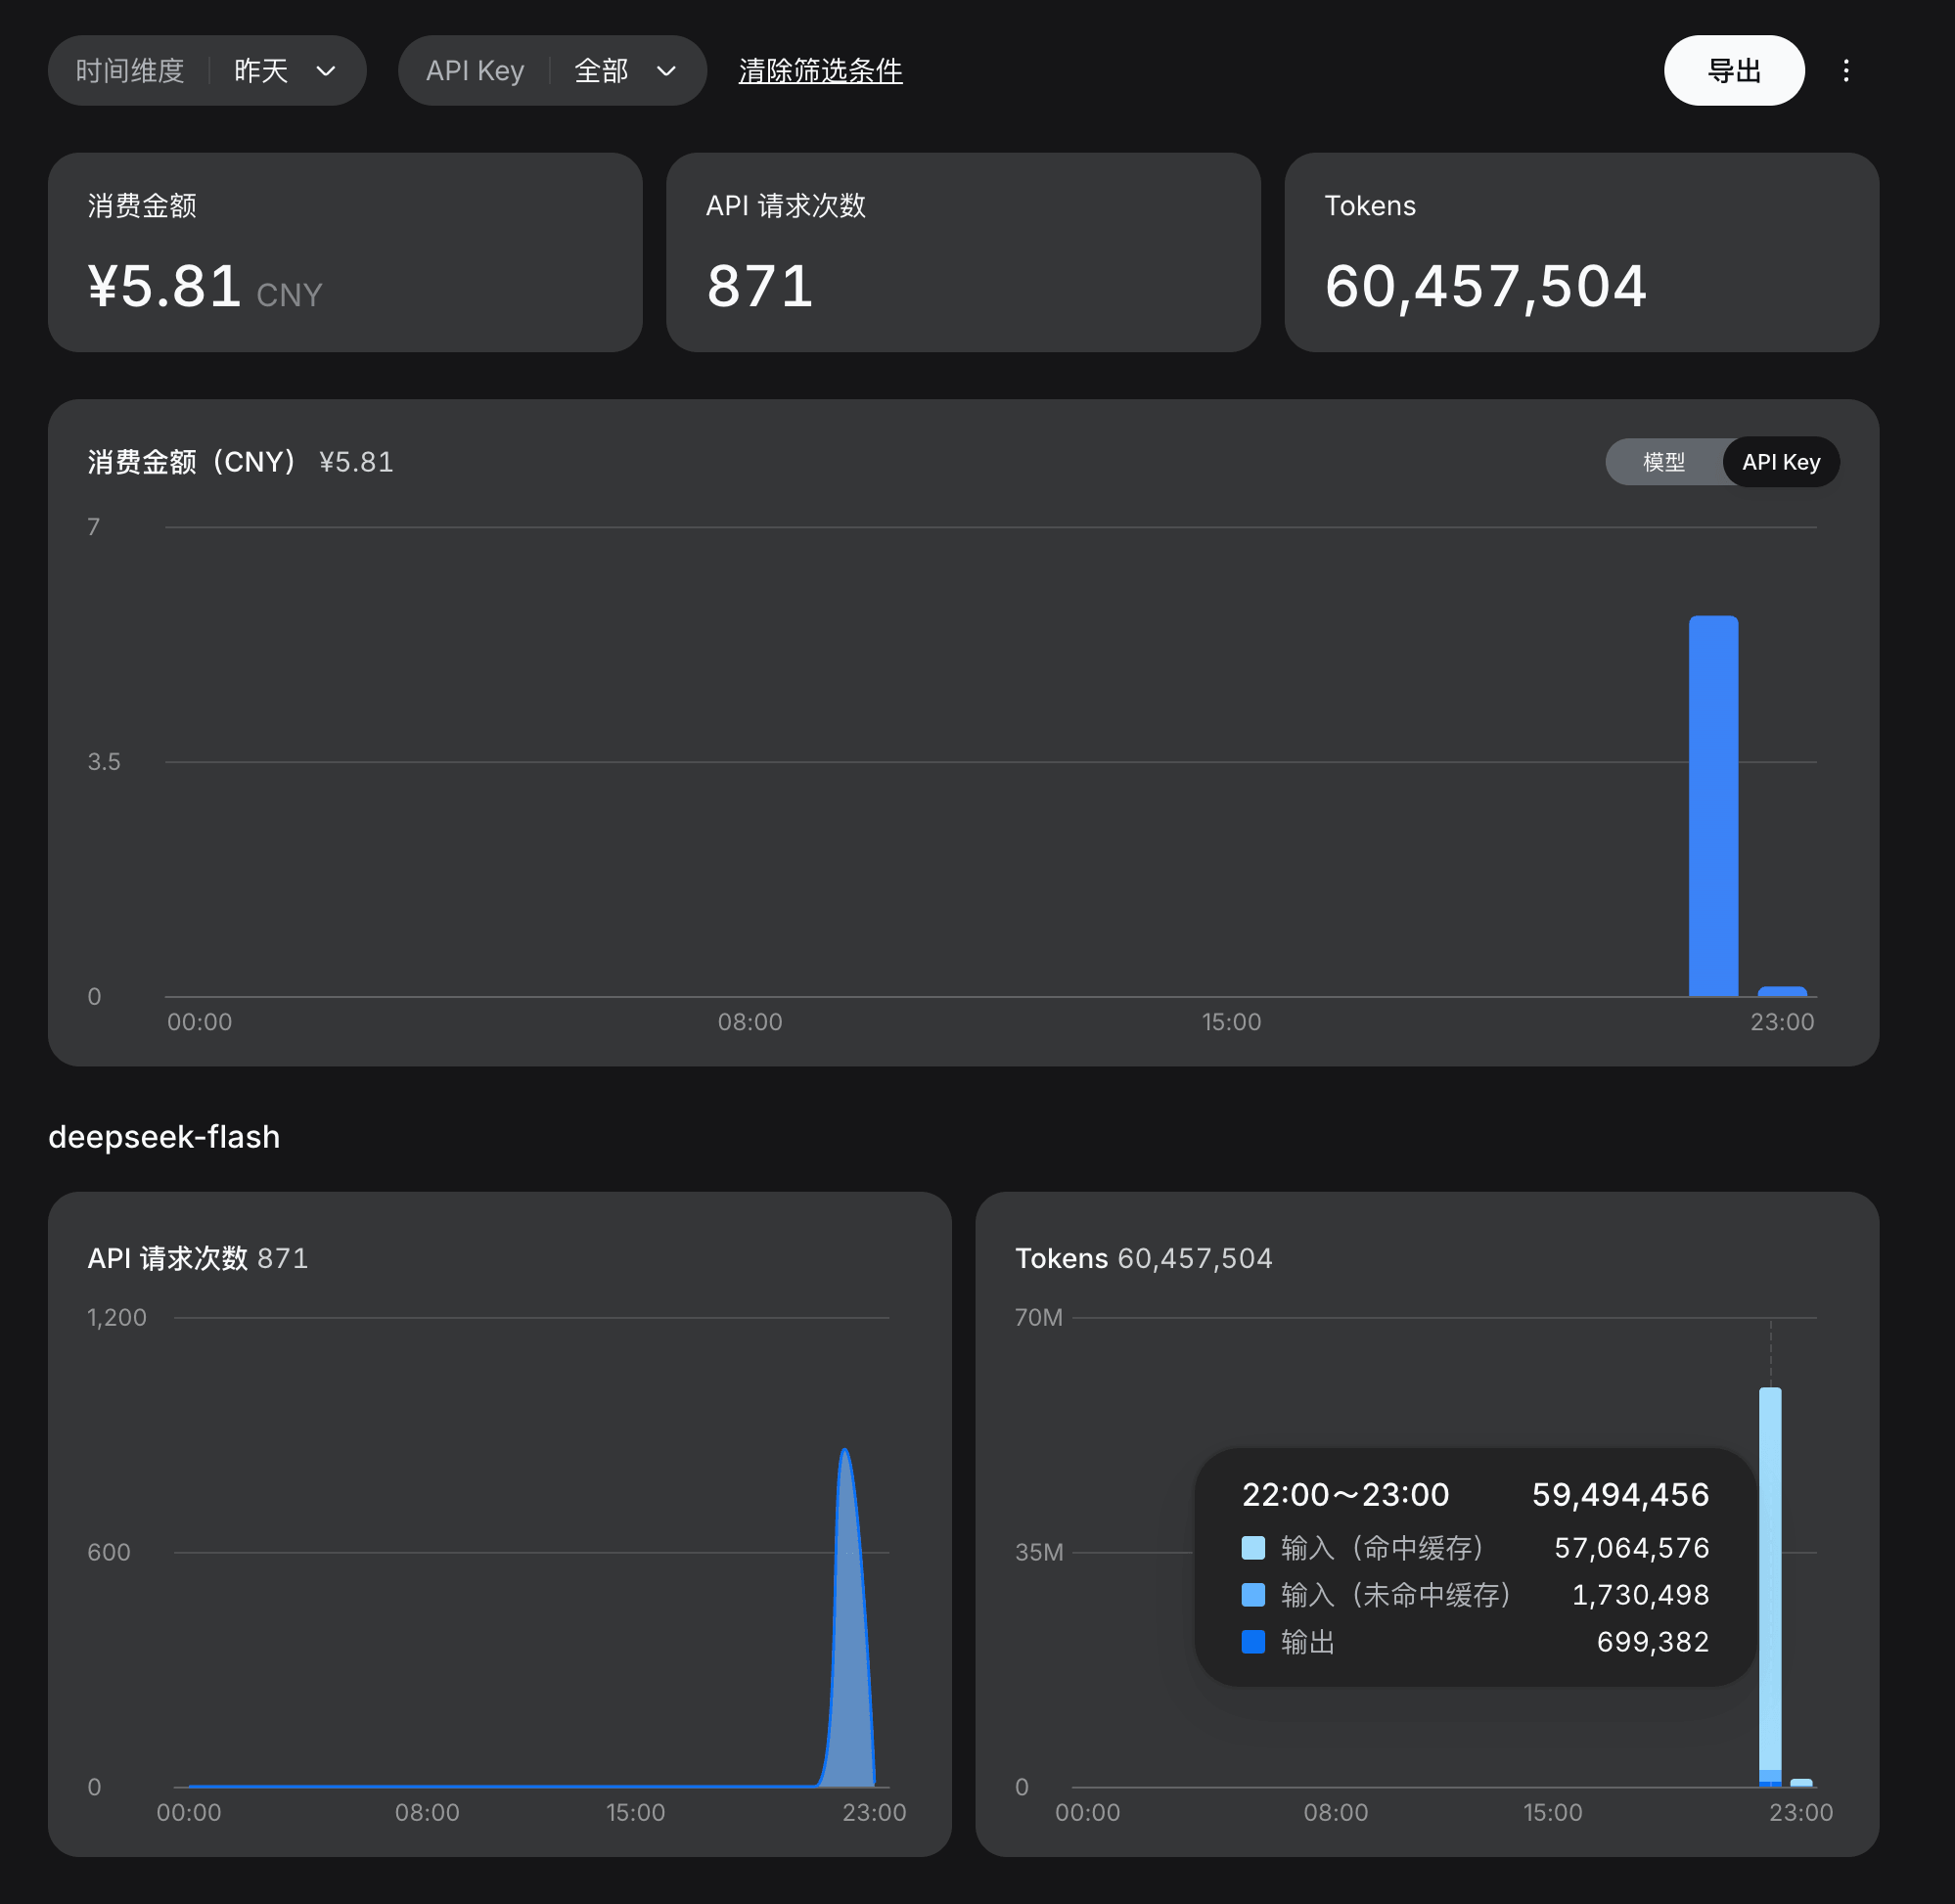The height and width of the screenshot is (1904, 1955).
Task: Select the tall Tokens bar at 22:00
Action: (x=1770, y=1587)
